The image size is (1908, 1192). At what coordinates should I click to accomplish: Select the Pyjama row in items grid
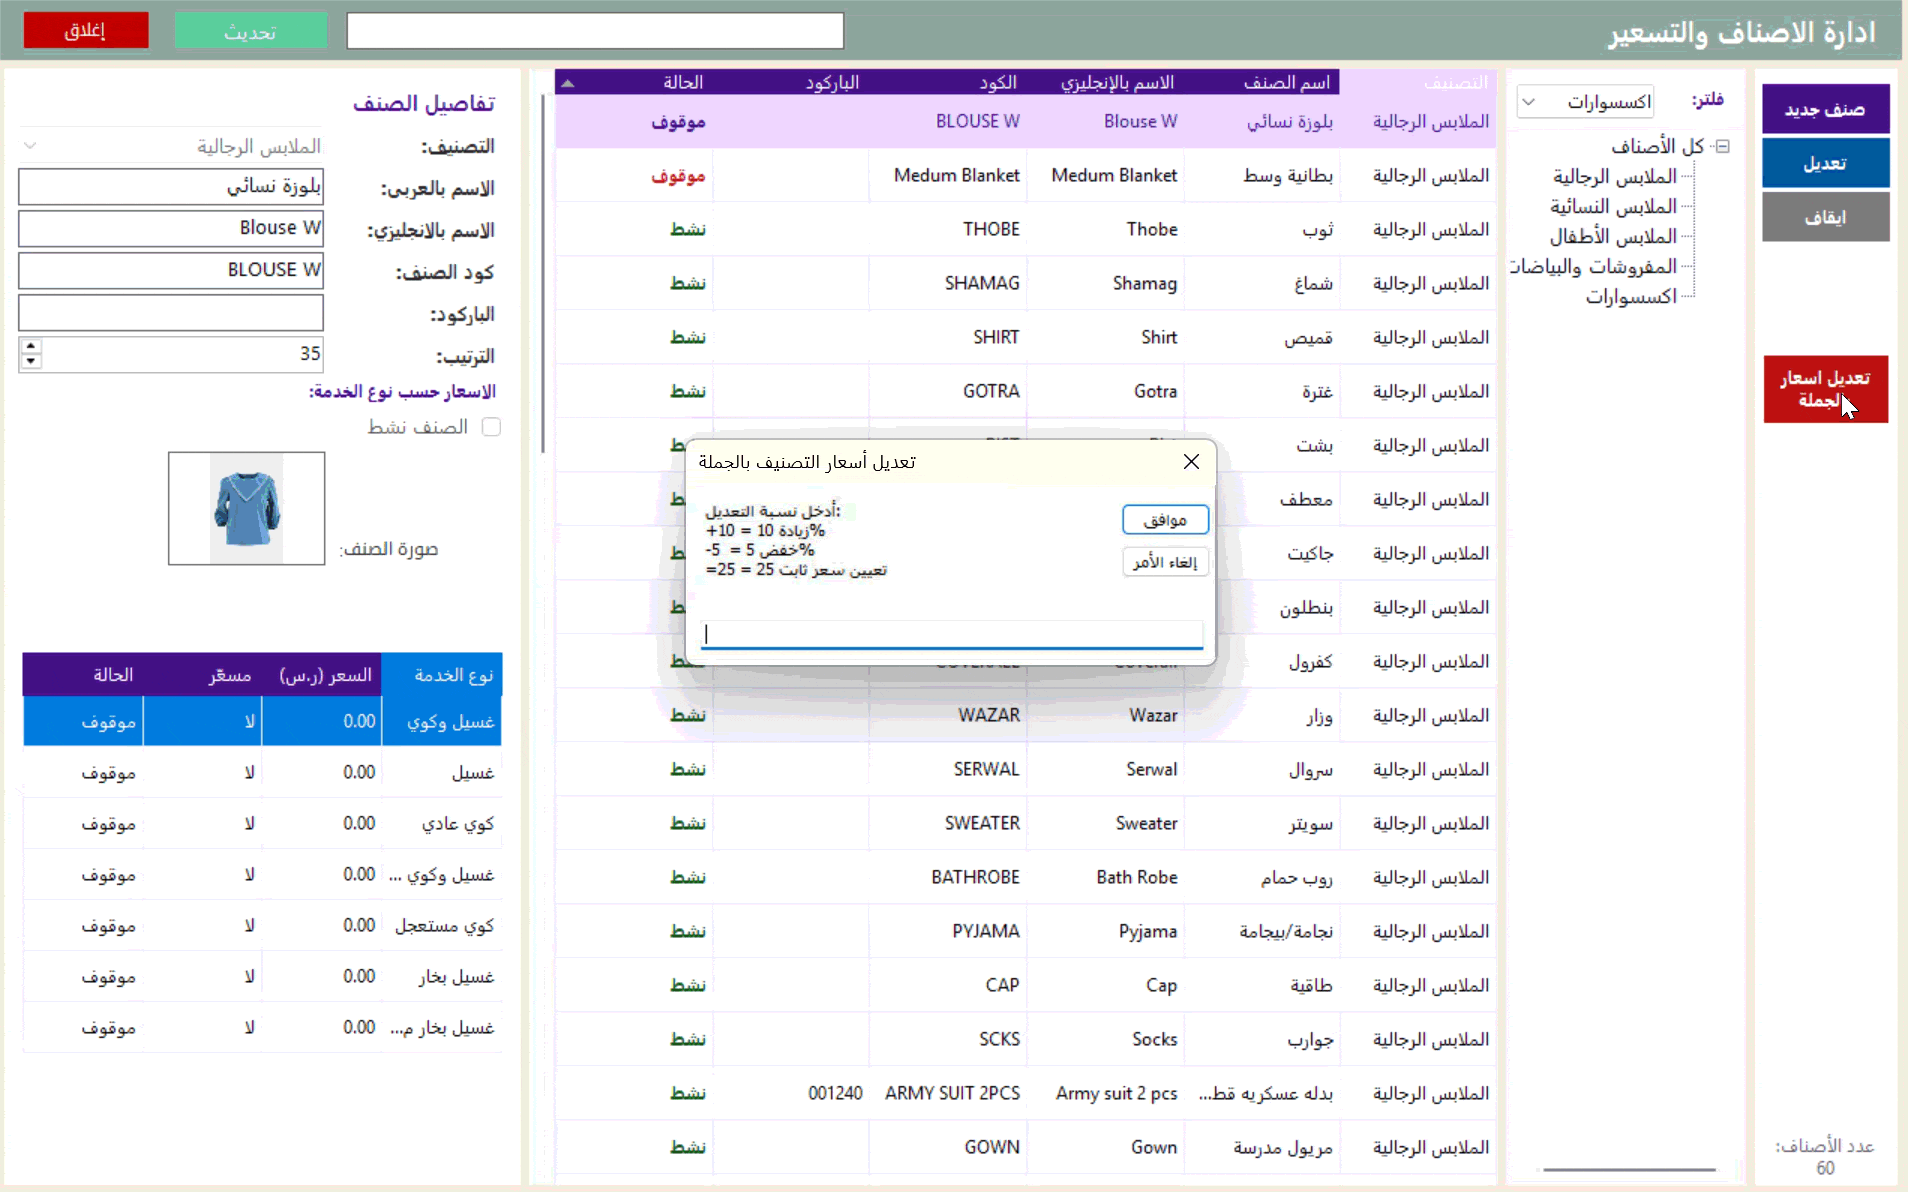1025,931
